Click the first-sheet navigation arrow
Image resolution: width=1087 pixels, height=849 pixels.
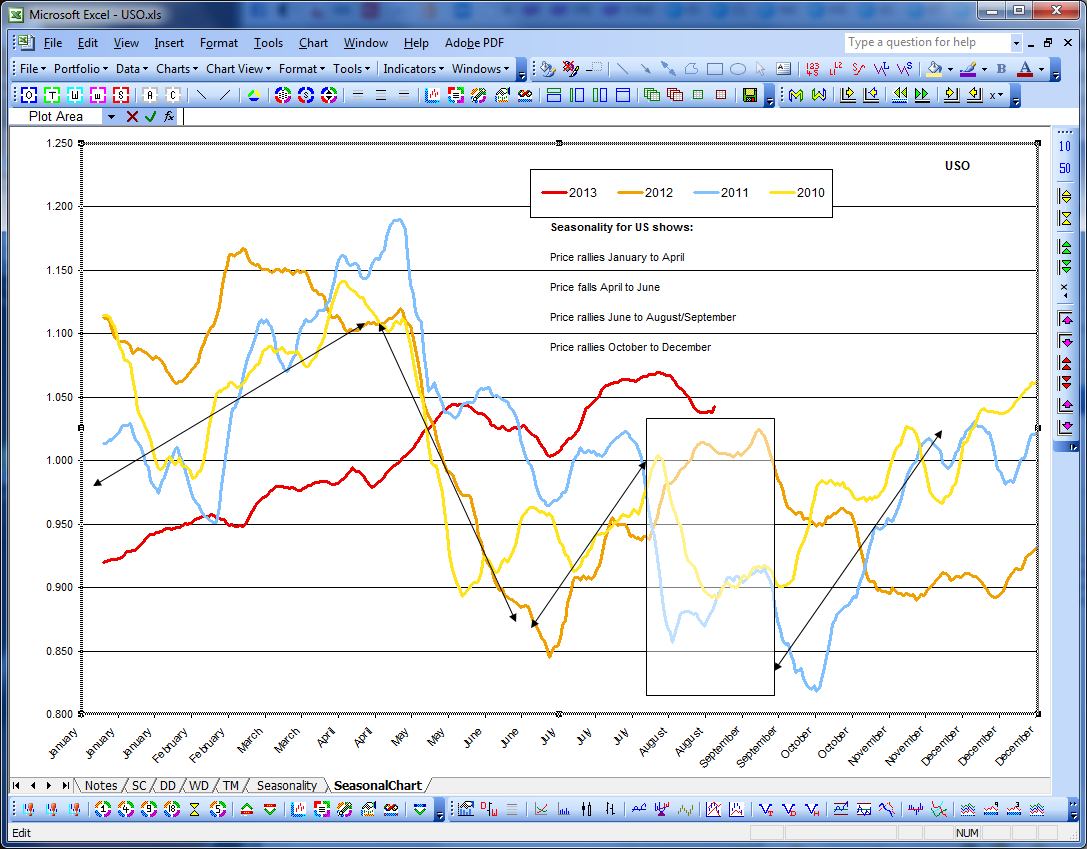tap(17, 785)
